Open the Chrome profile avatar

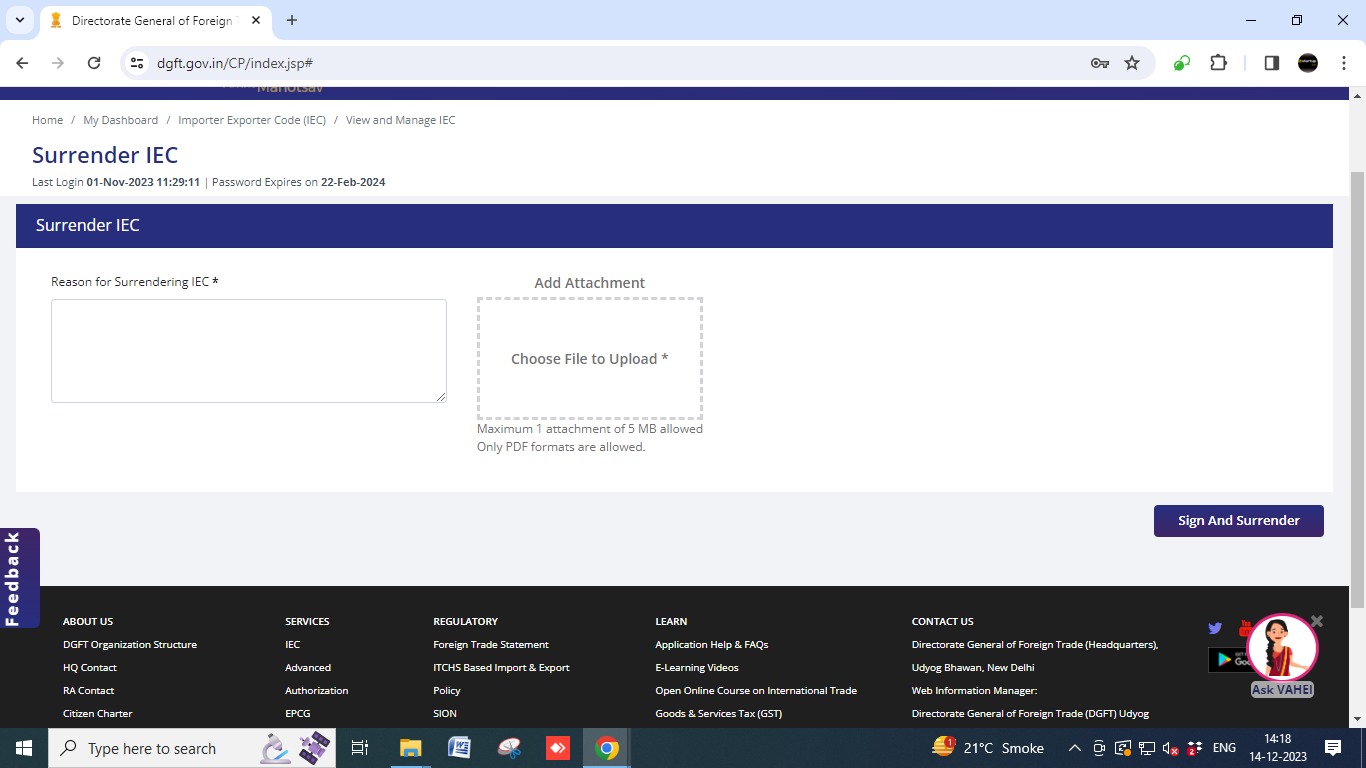tap(1308, 63)
